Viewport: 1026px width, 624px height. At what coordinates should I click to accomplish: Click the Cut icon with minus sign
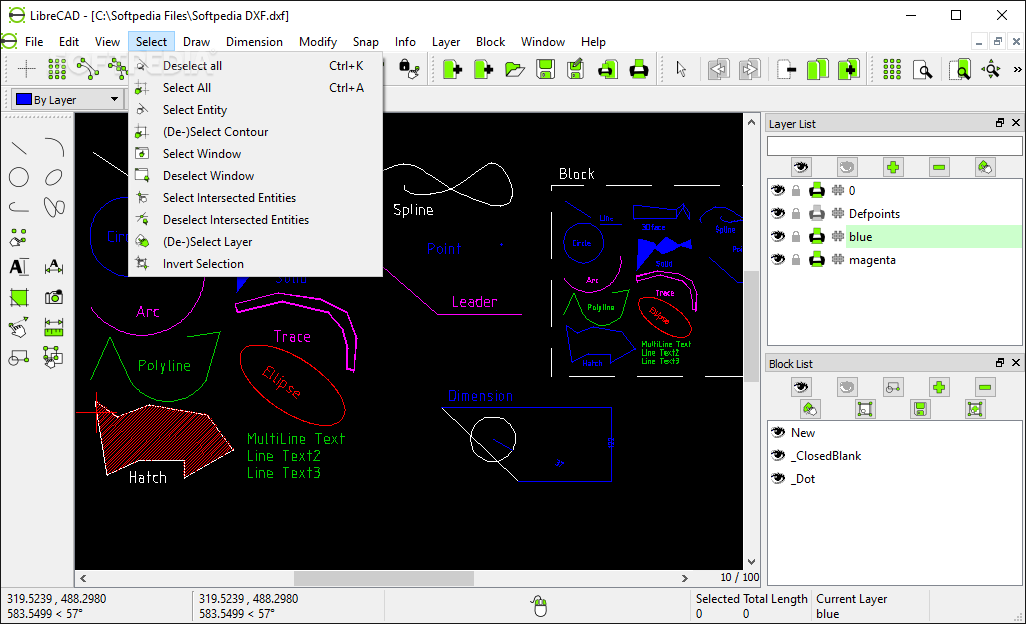(x=787, y=69)
